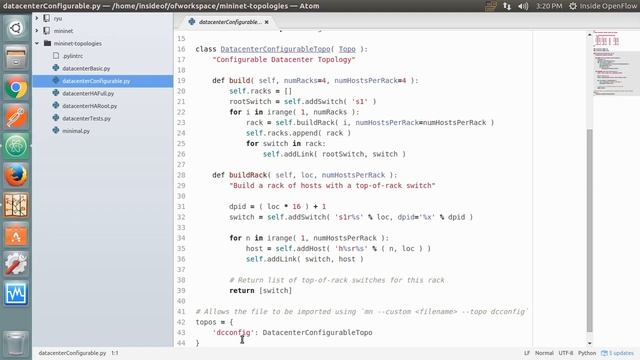This screenshot has width=640, height=360.
Task: Open the updates notice in status bar
Action: click(x=618, y=353)
